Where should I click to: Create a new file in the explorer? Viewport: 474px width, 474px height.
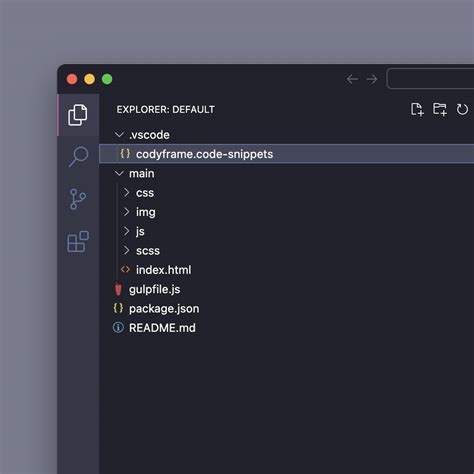pos(417,109)
